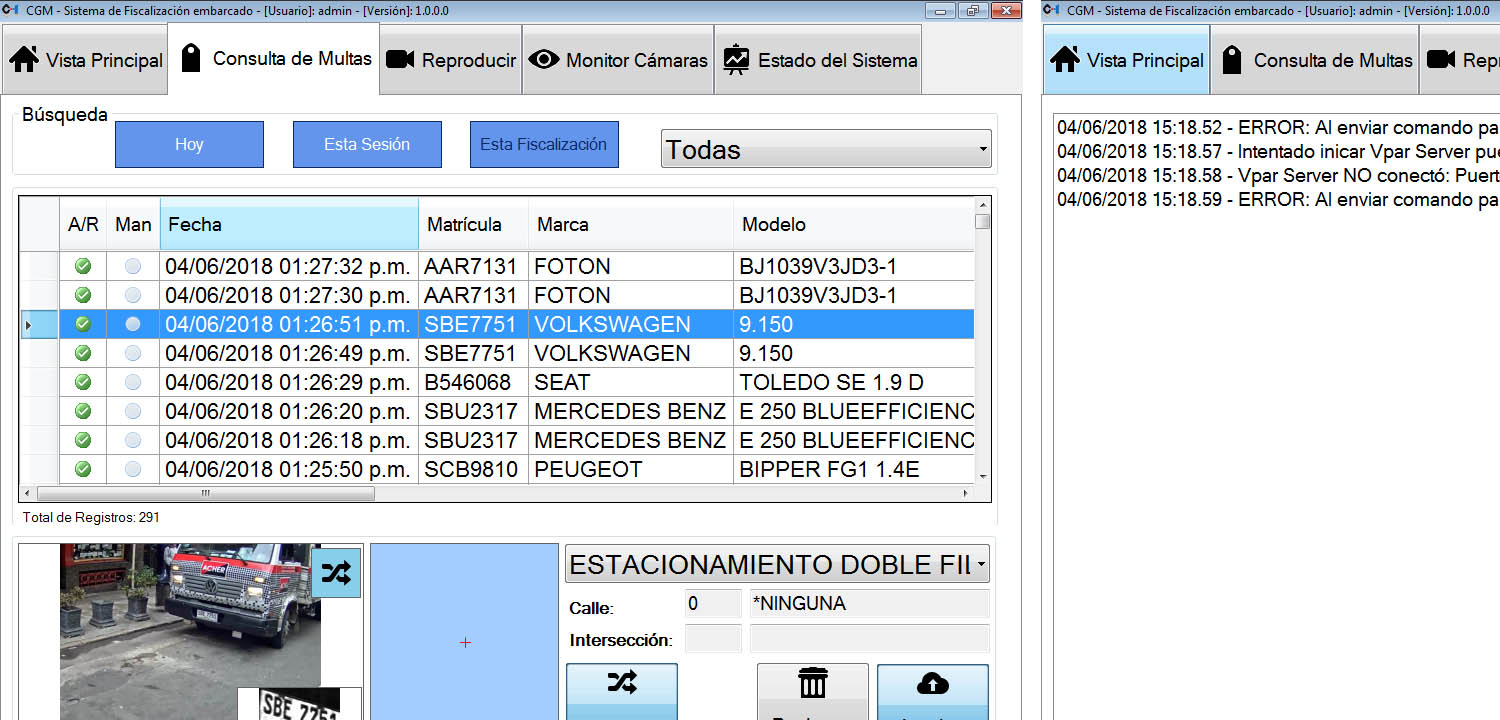1500x720 pixels.
Task: Select the VOLKSWAGEN cell in 01:26:49 p.m. row
Action: pyautogui.click(x=630, y=353)
